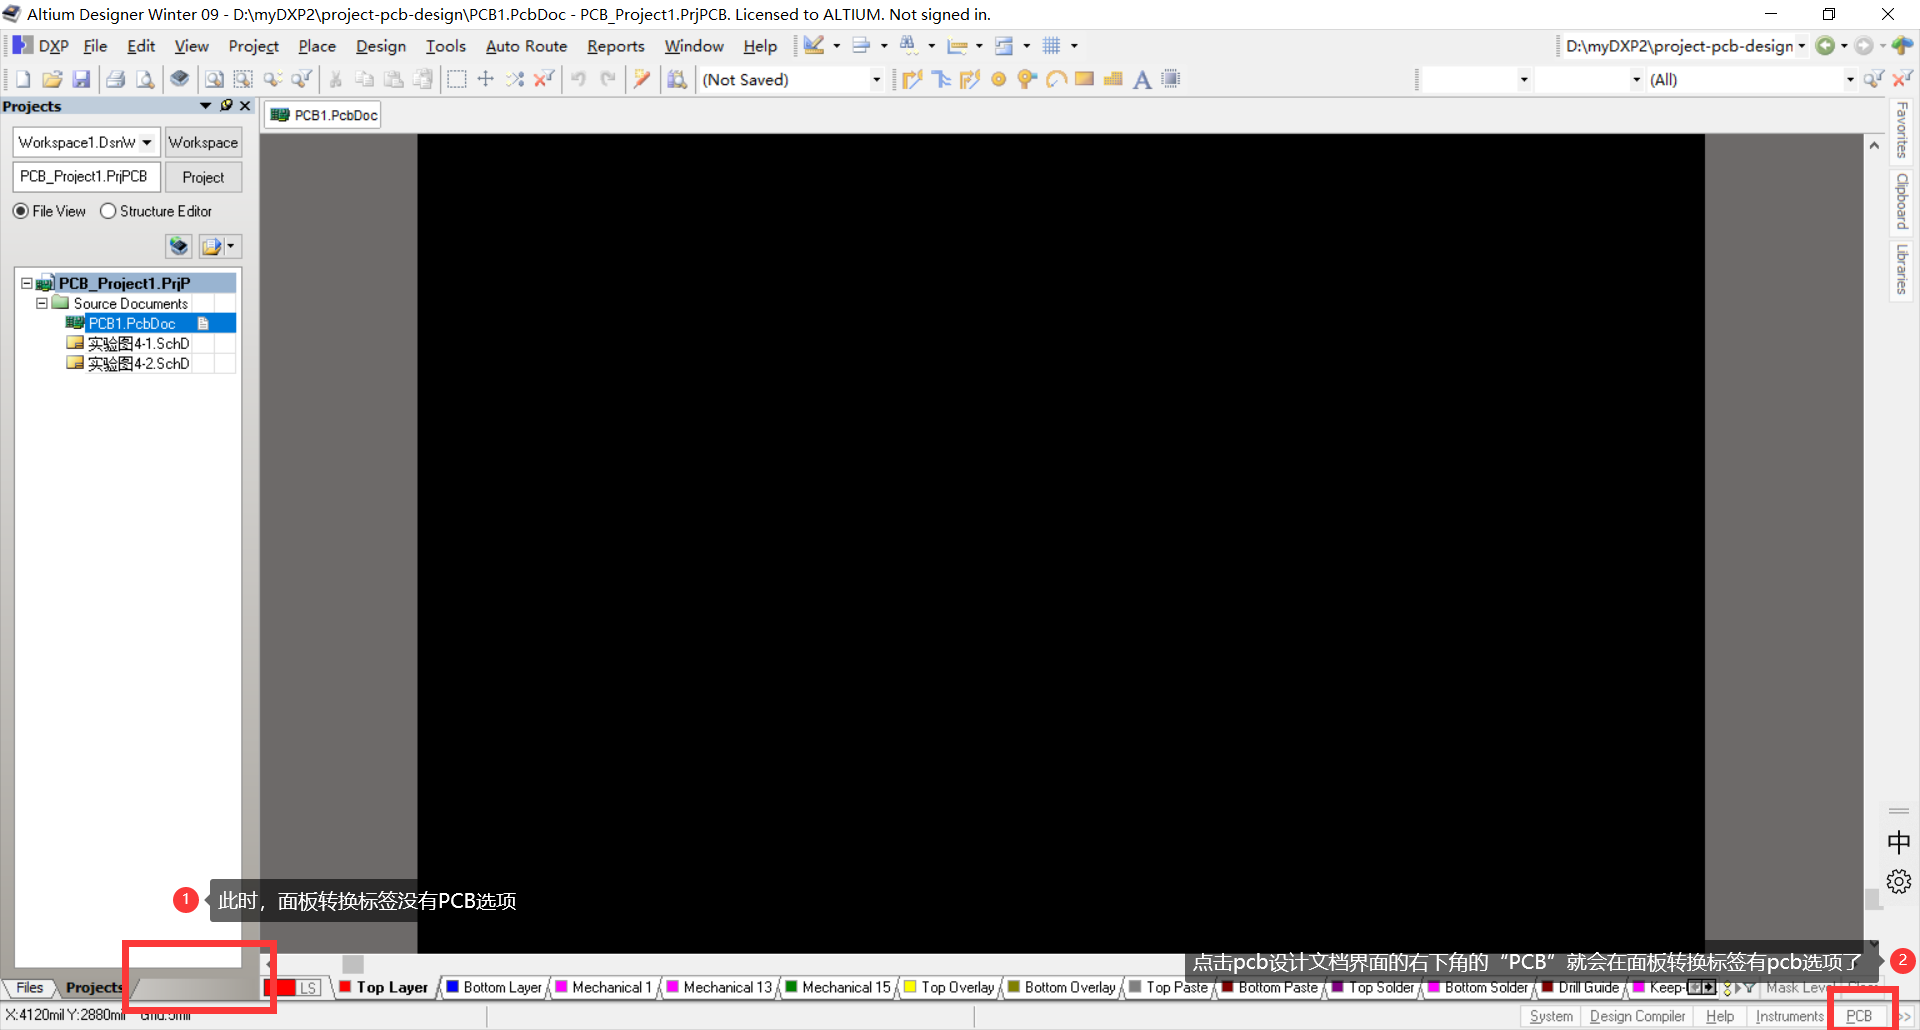Select the Place Component tool
The width and height of the screenshot is (1920, 1030).
point(1171,79)
